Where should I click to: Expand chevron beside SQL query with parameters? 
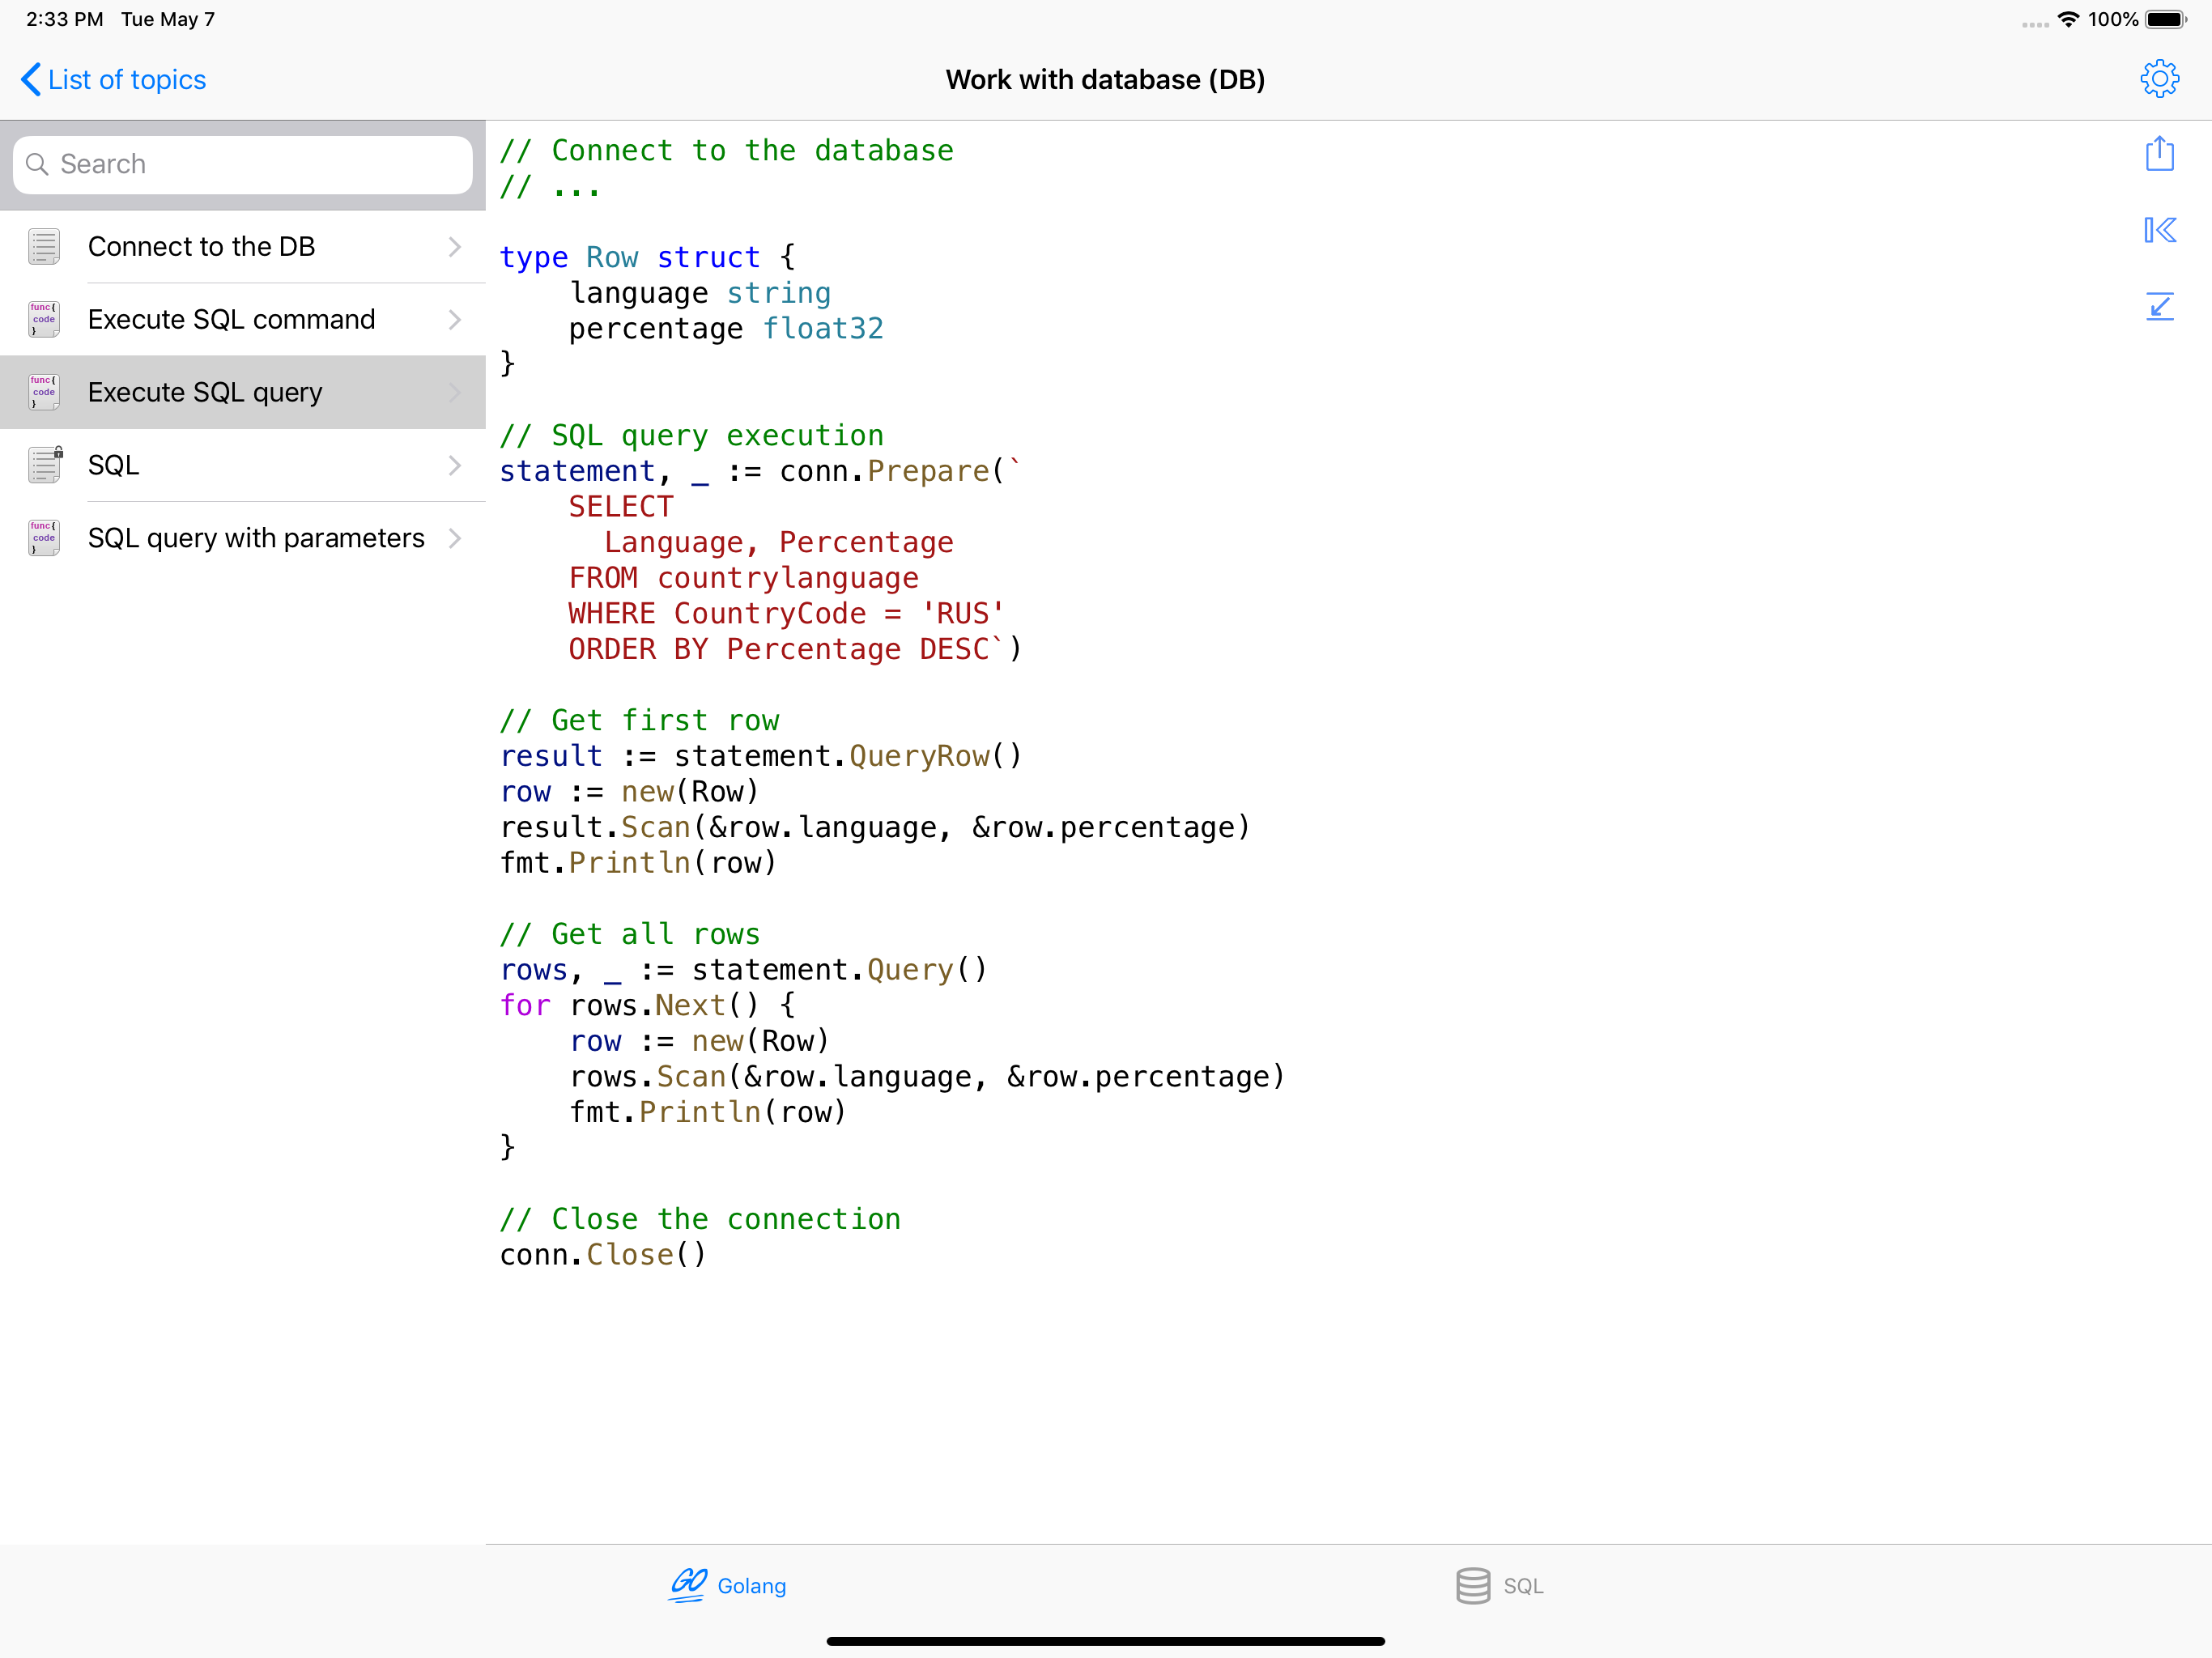click(455, 538)
